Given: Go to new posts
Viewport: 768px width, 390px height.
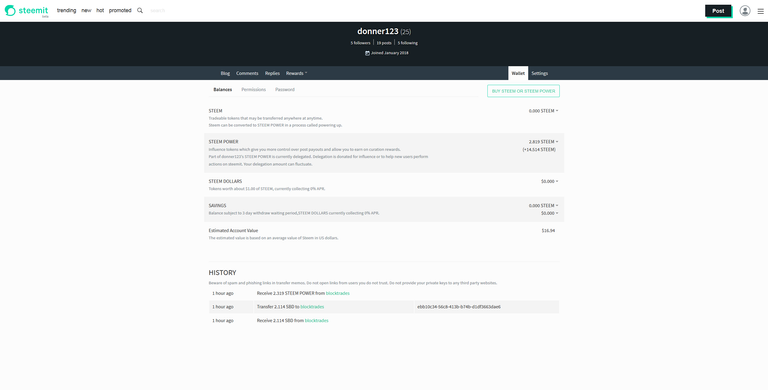Looking at the screenshot, I should click(x=86, y=10).
